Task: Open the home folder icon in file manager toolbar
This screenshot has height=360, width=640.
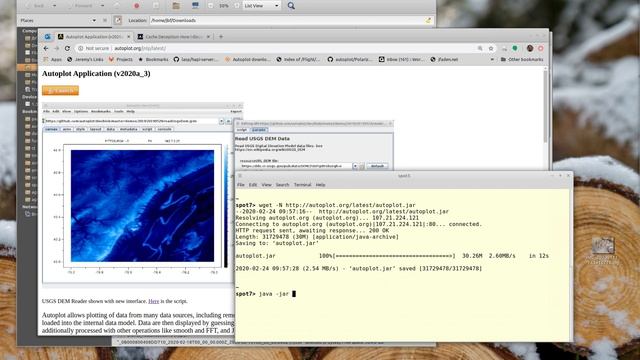Action: click(176, 6)
